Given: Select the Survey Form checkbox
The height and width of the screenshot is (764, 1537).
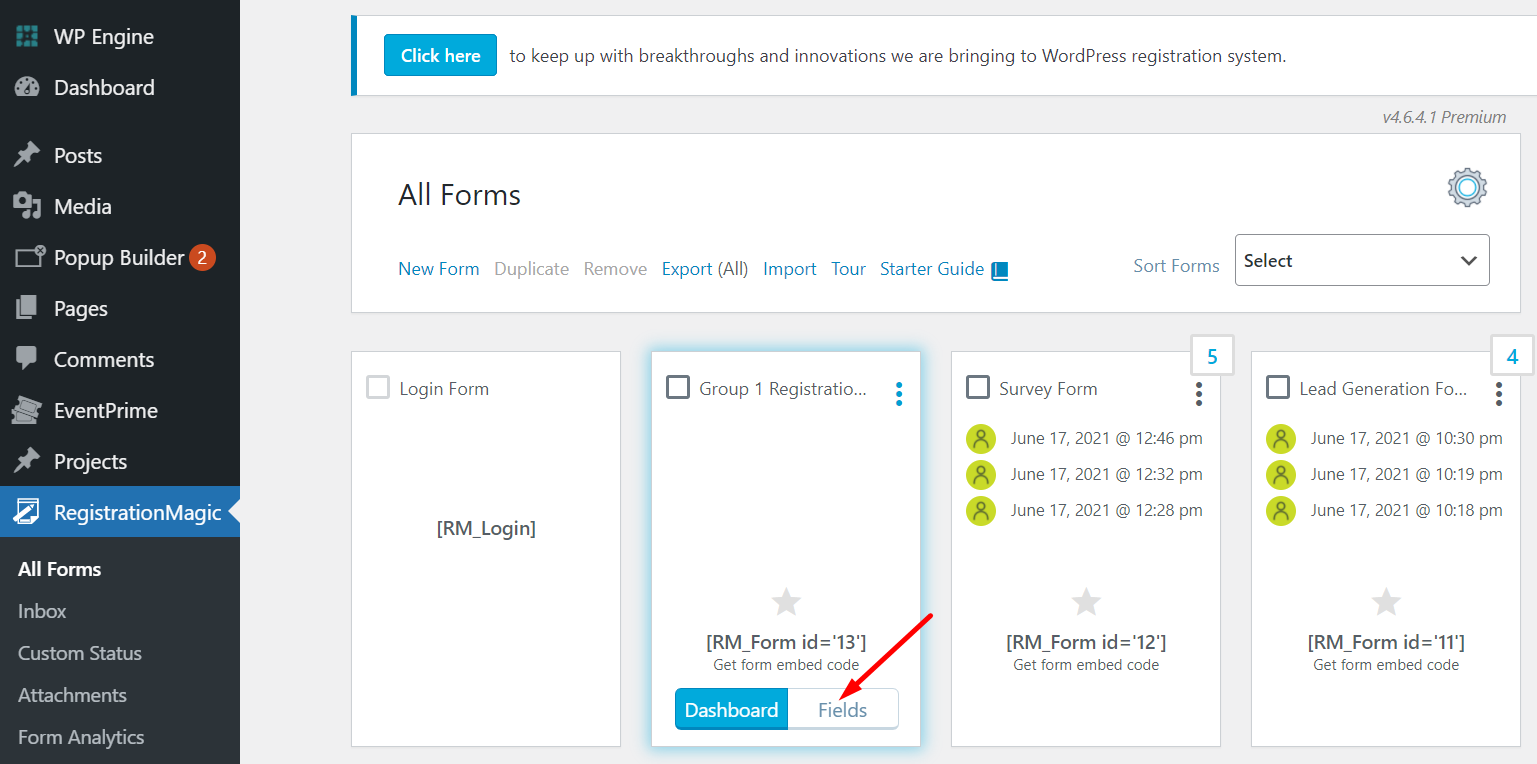Looking at the screenshot, I should click(x=978, y=388).
